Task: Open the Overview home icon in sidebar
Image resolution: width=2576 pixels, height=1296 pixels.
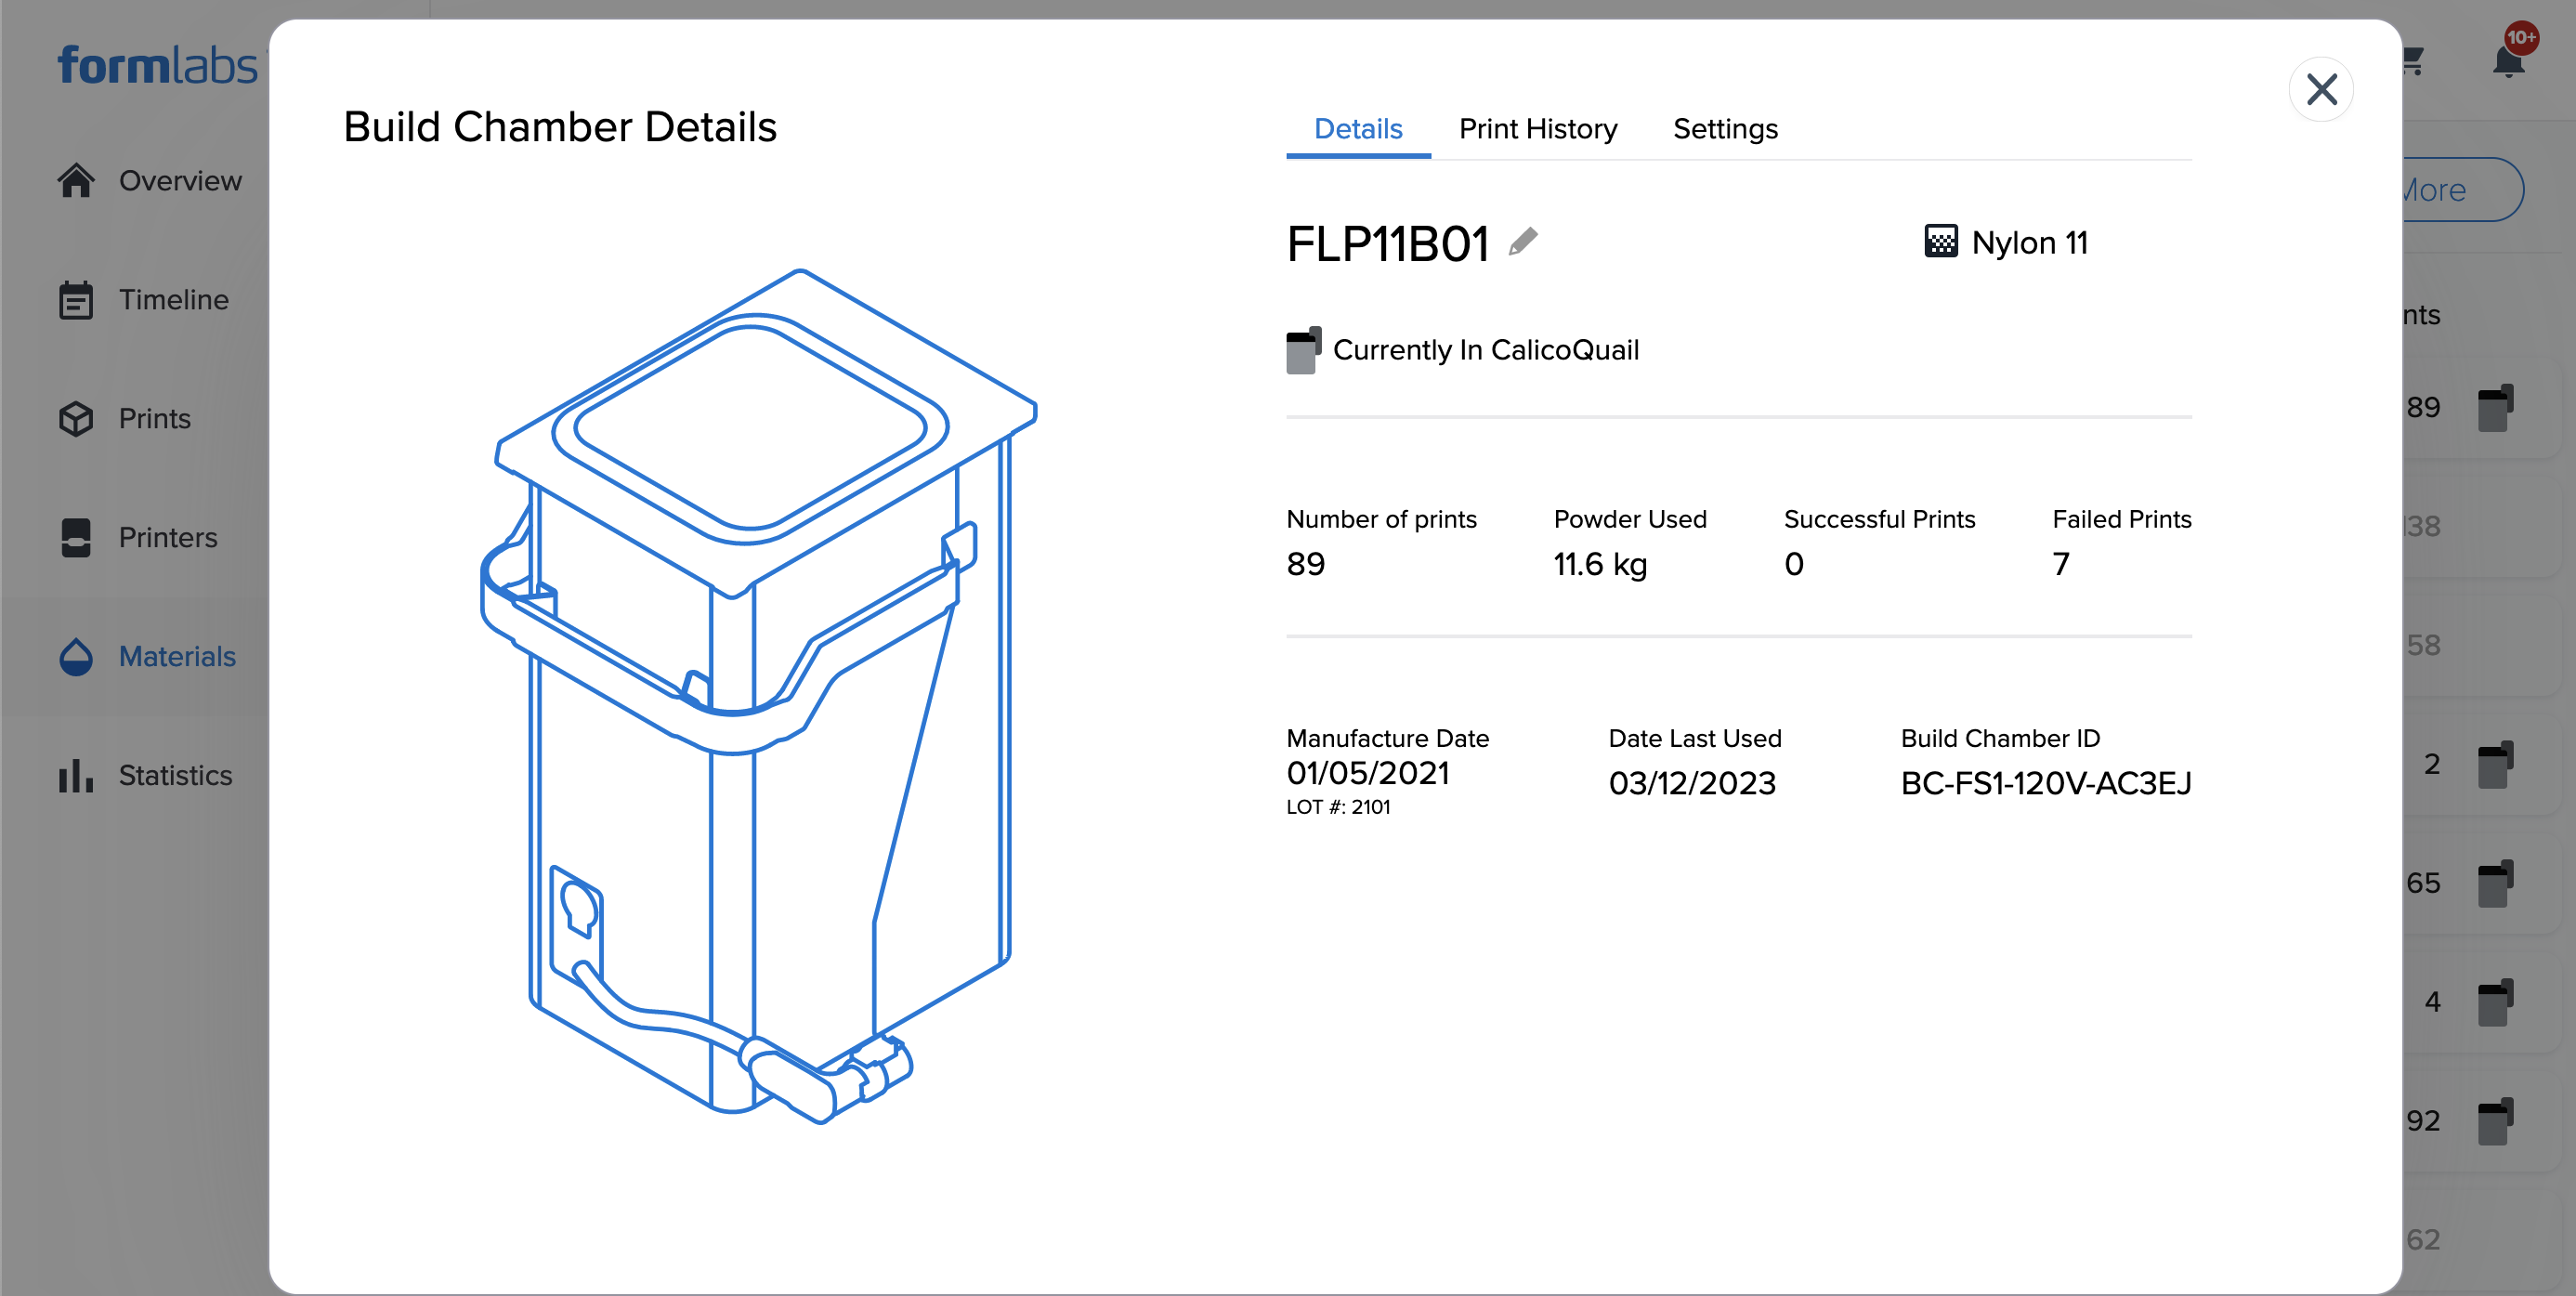Action: click(x=77, y=180)
